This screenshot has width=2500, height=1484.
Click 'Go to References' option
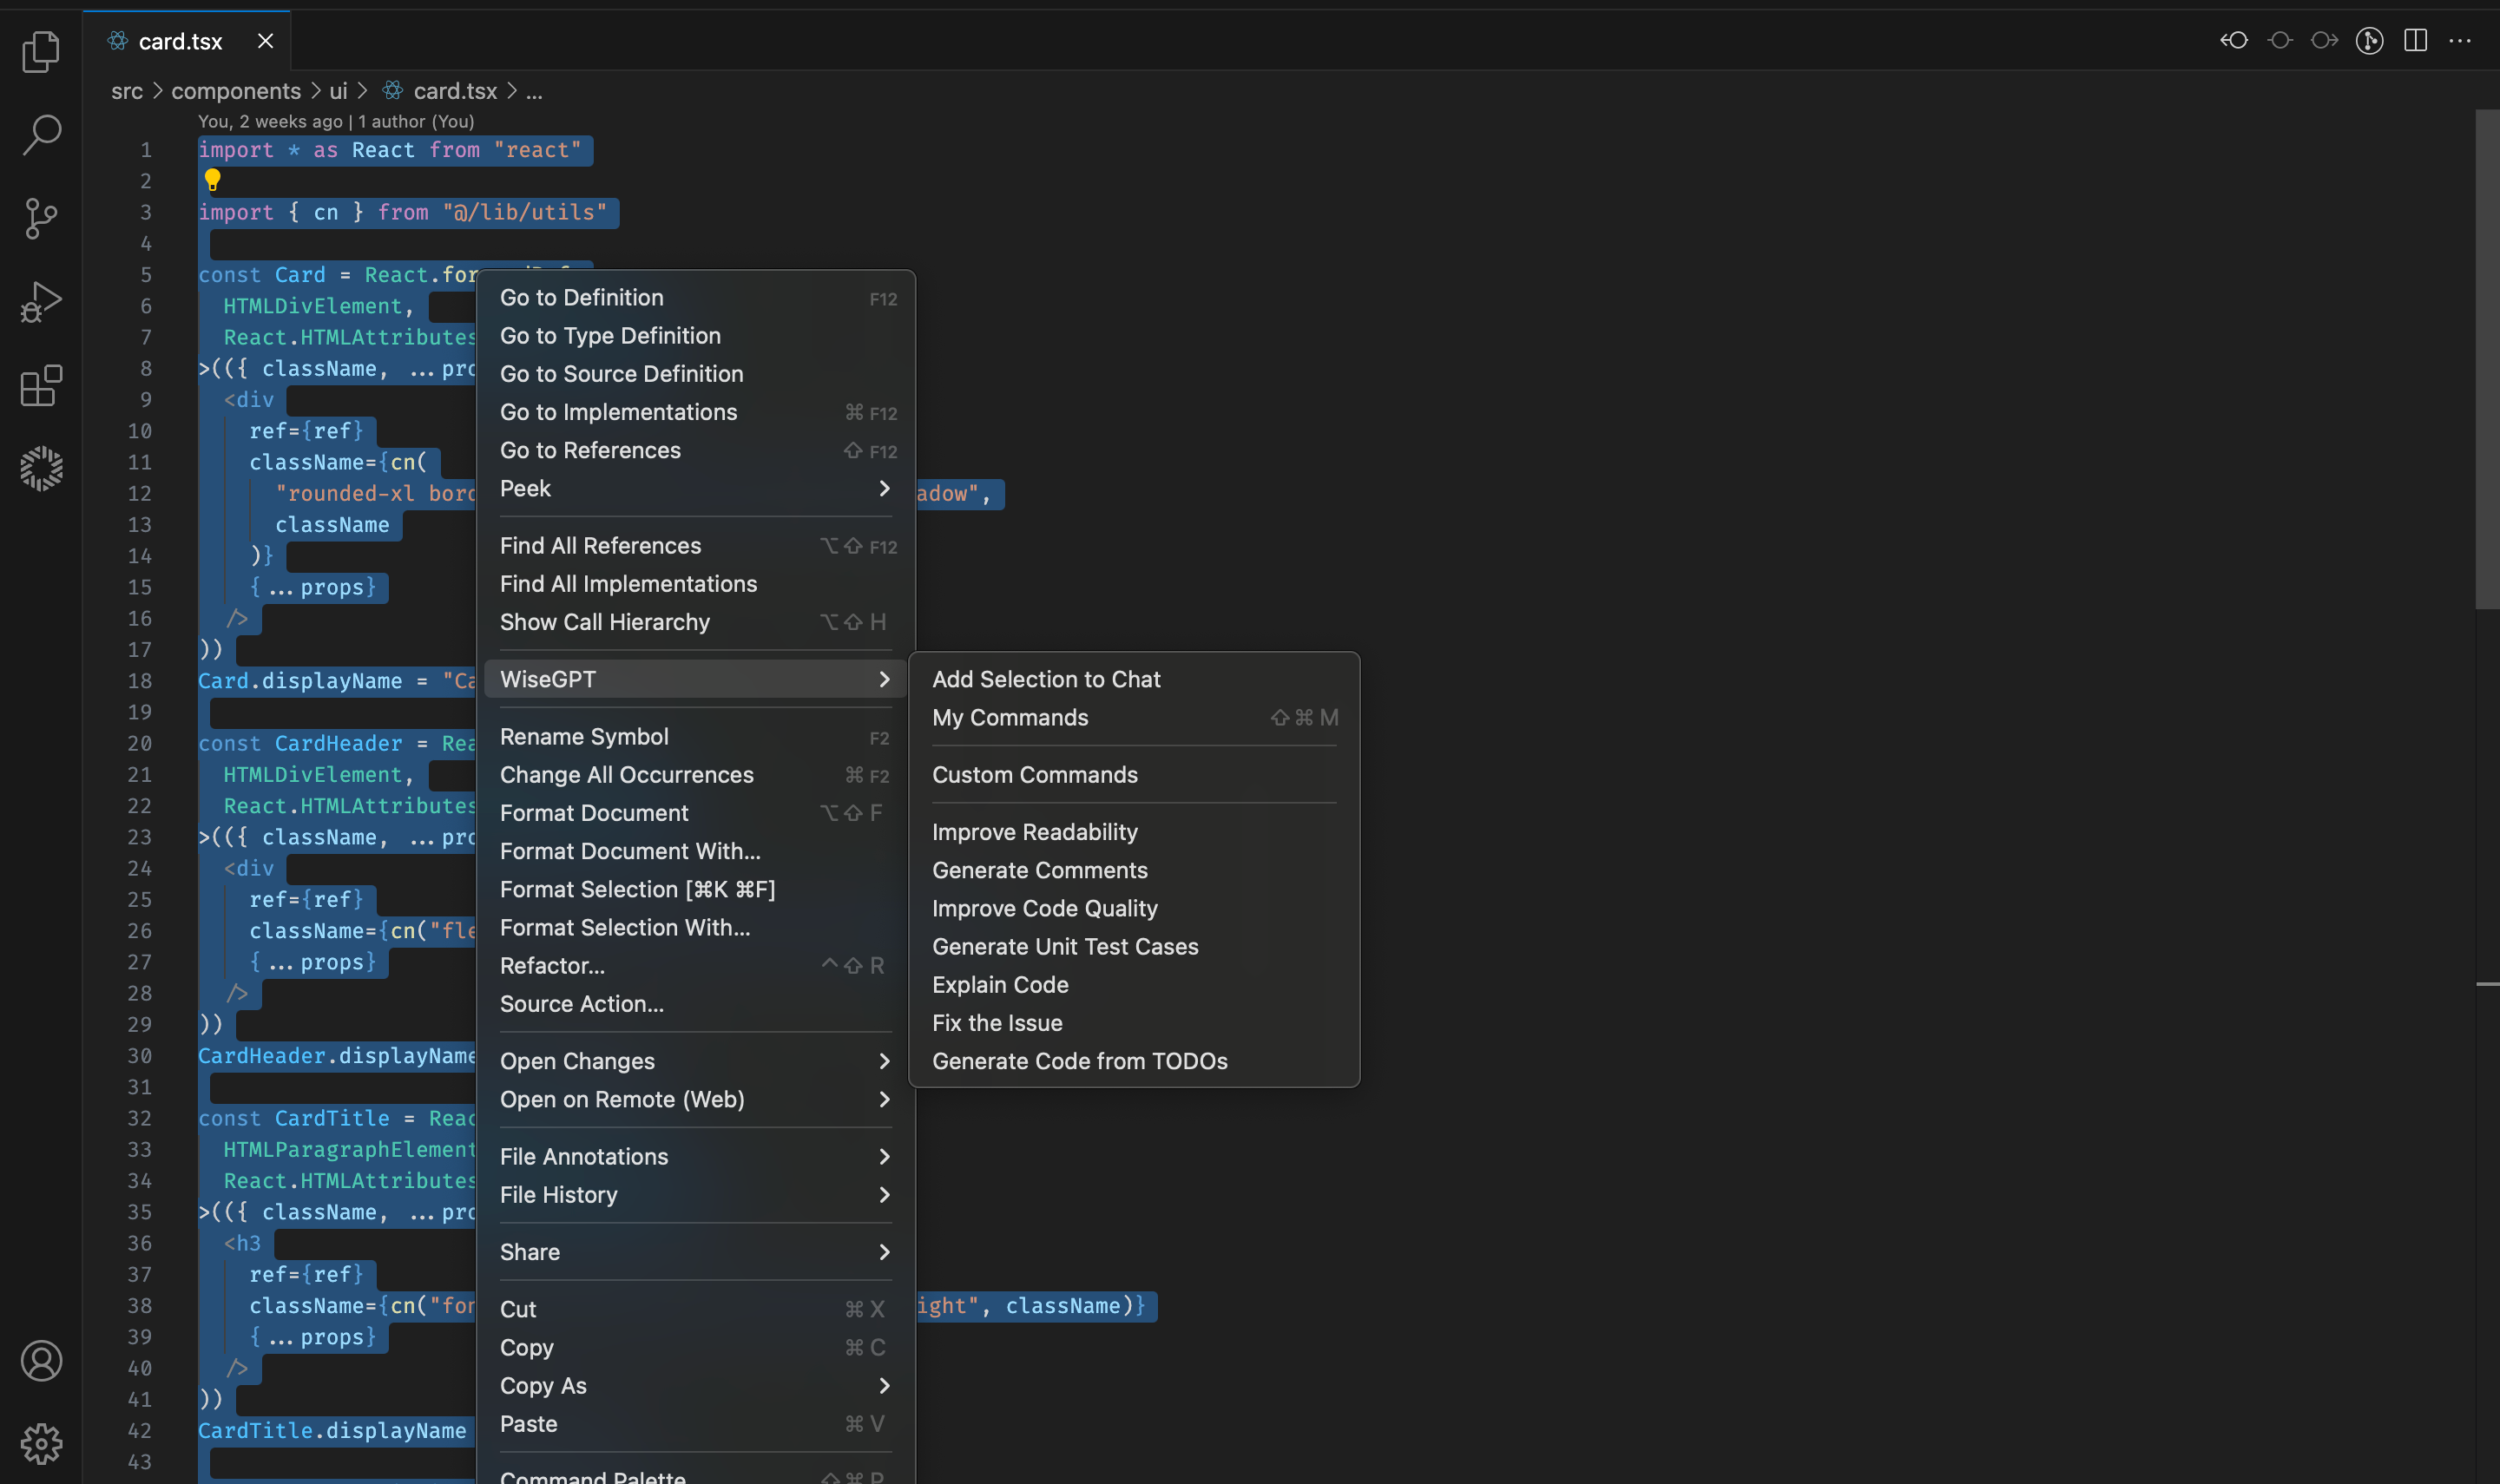pos(589,450)
